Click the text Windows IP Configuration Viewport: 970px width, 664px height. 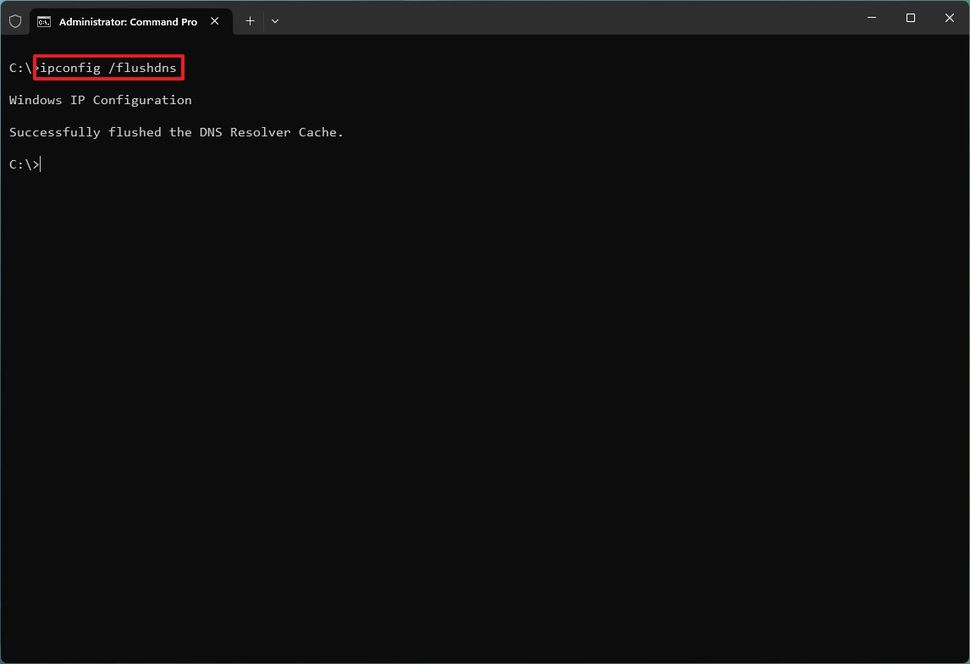[100, 99]
